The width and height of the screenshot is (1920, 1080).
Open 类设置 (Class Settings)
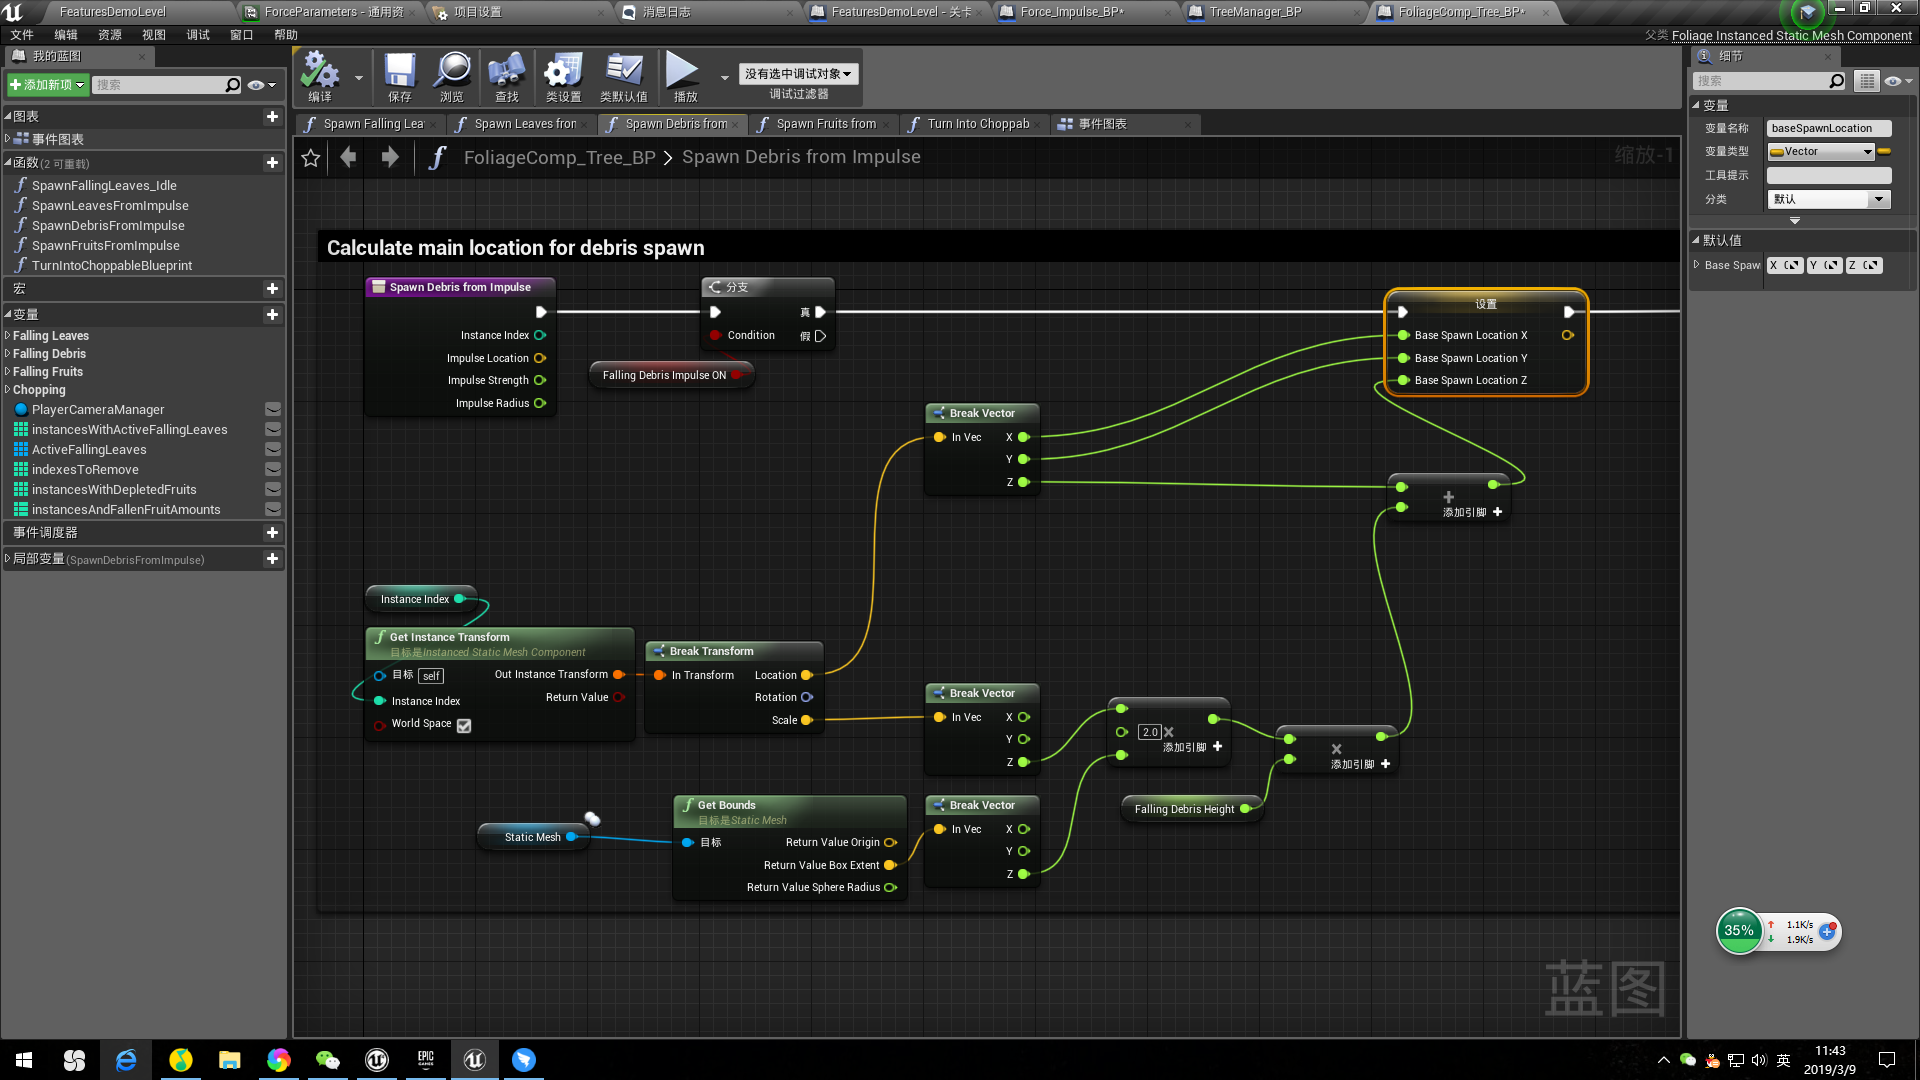562,75
